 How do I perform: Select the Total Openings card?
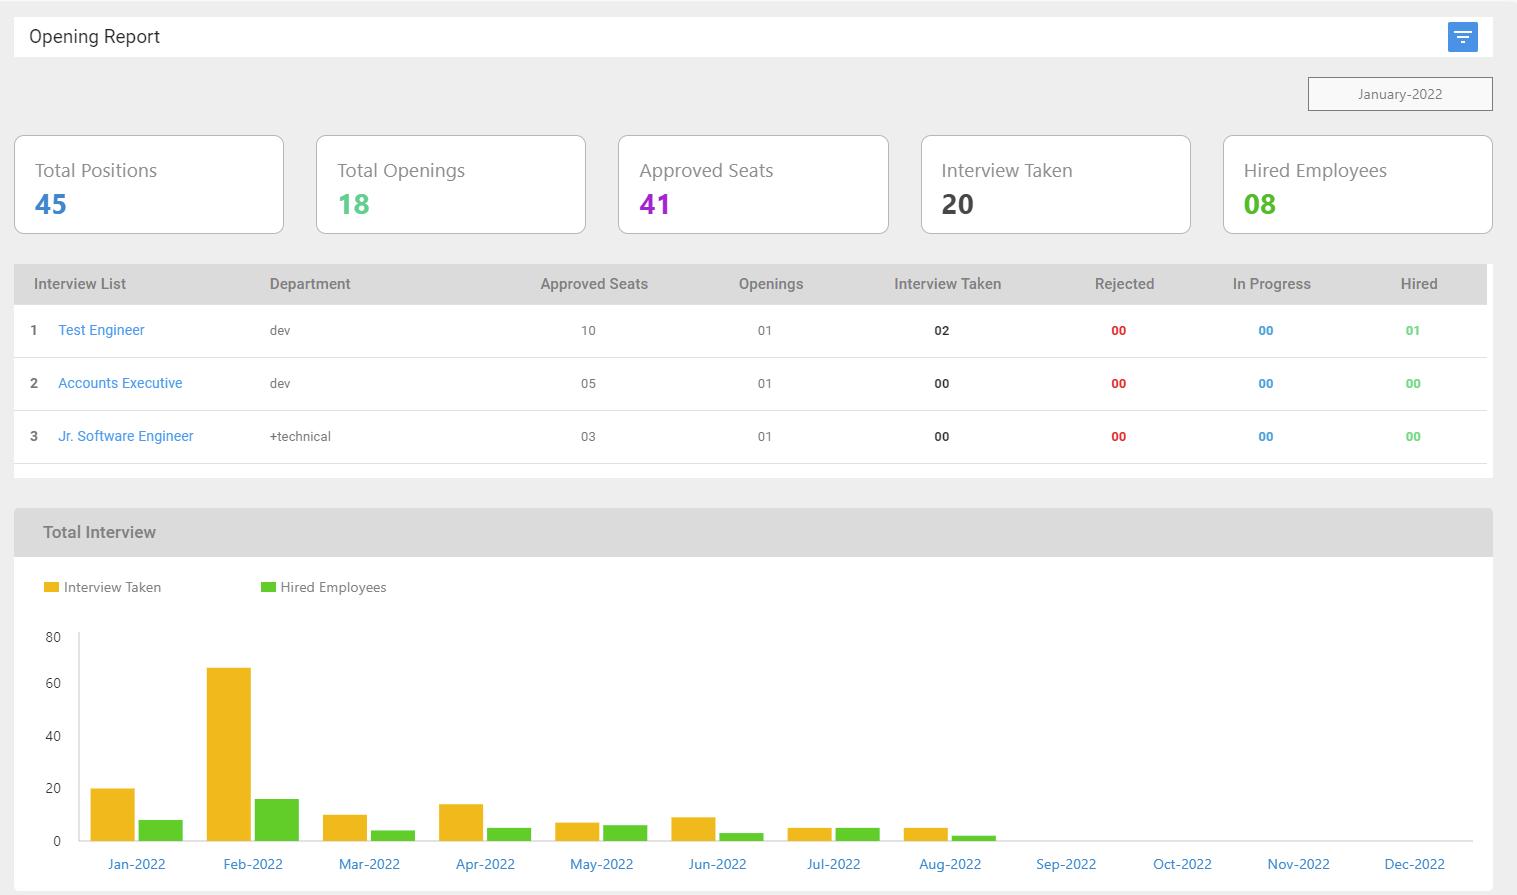click(451, 185)
